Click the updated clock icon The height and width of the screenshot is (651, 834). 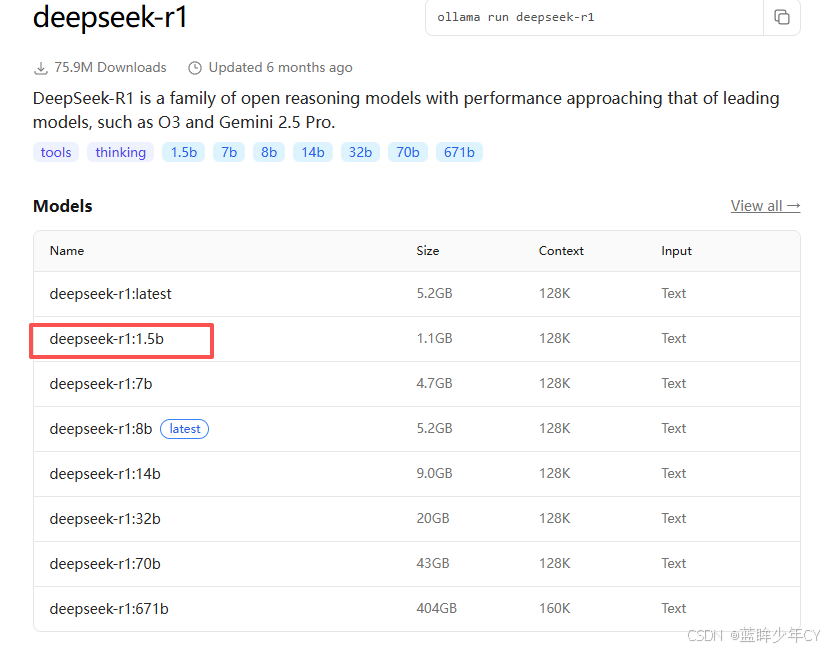195,68
